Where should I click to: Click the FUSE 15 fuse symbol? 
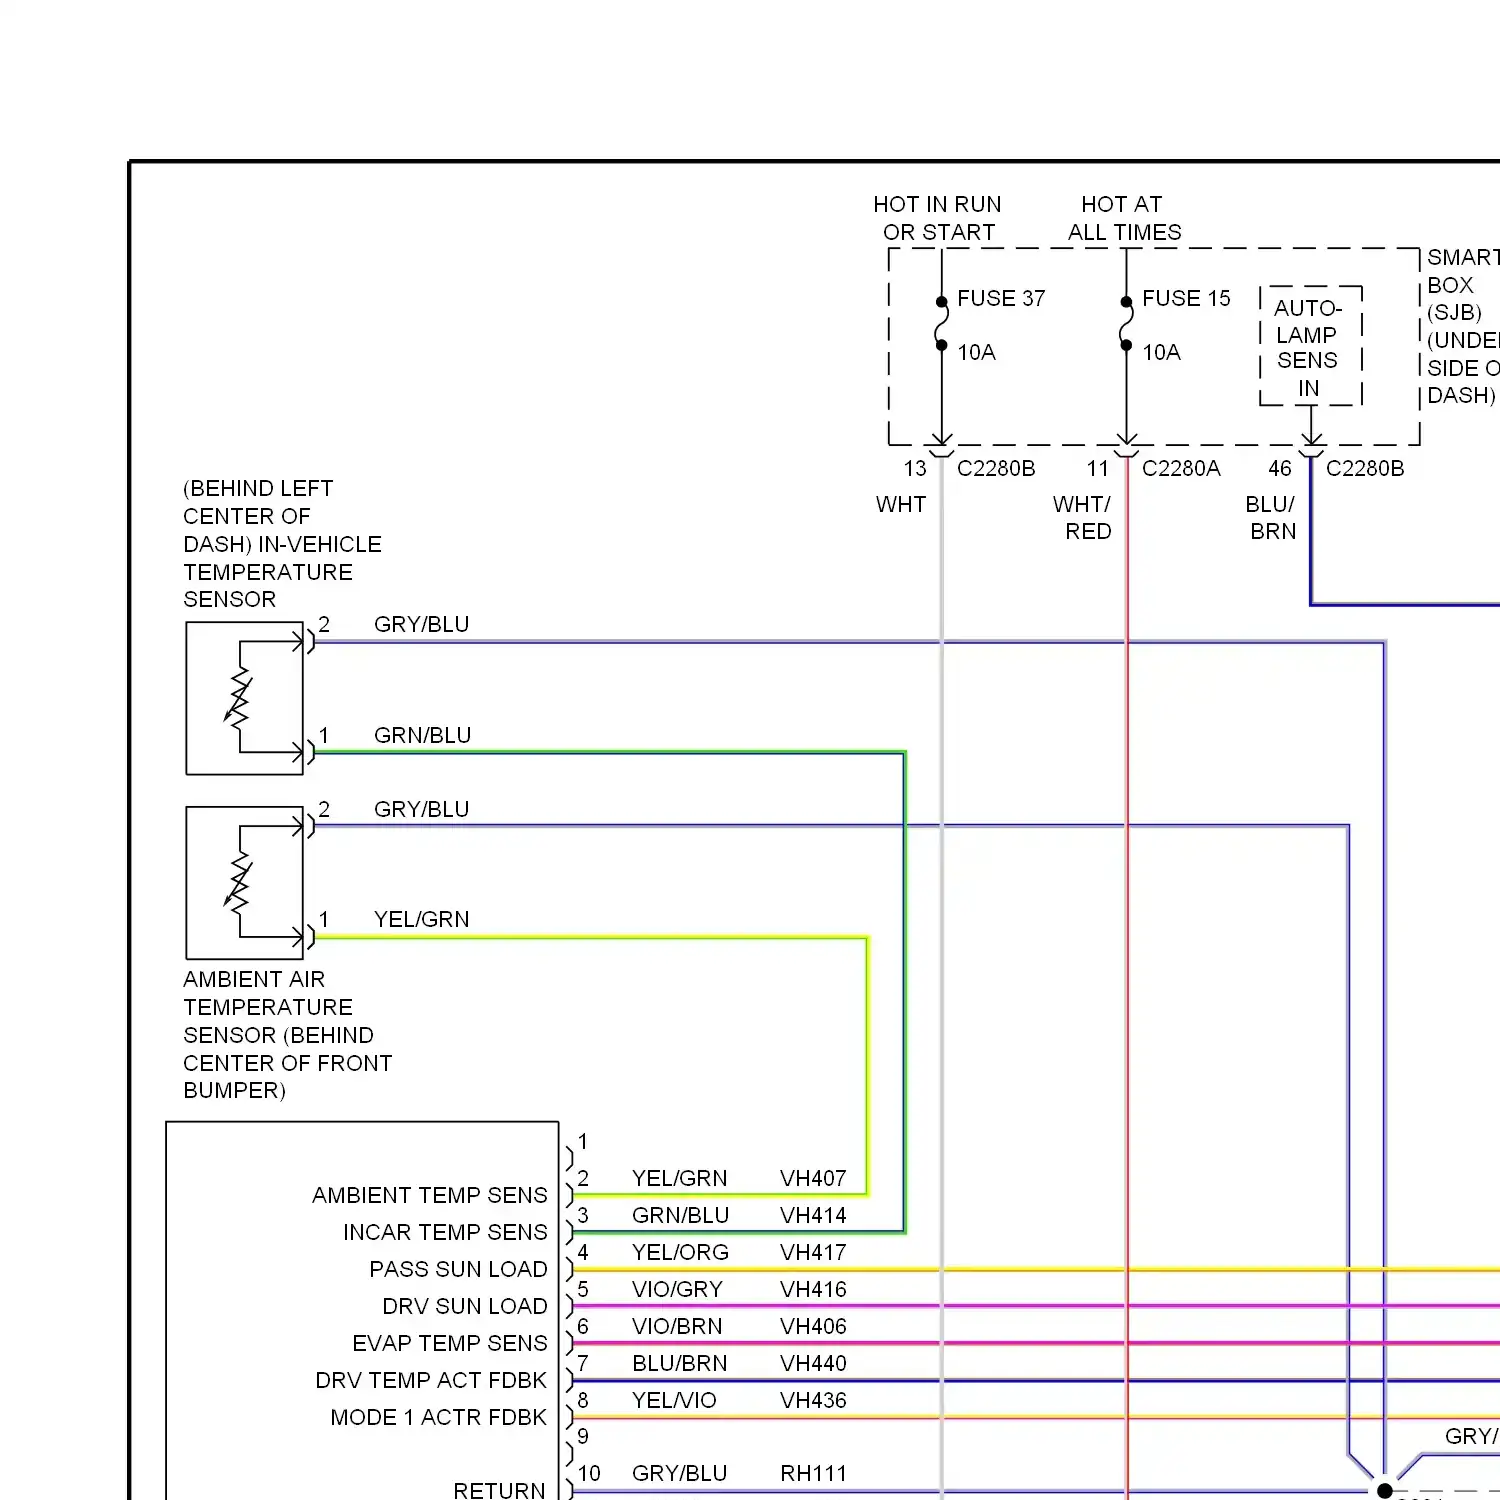coord(1126,323)
